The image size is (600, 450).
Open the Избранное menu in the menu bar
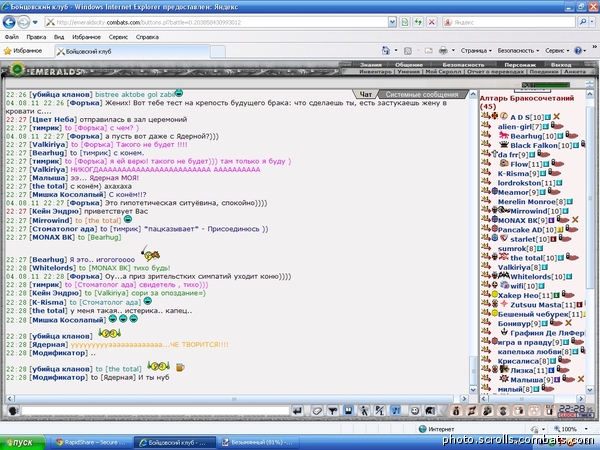(x=86, y=37)
